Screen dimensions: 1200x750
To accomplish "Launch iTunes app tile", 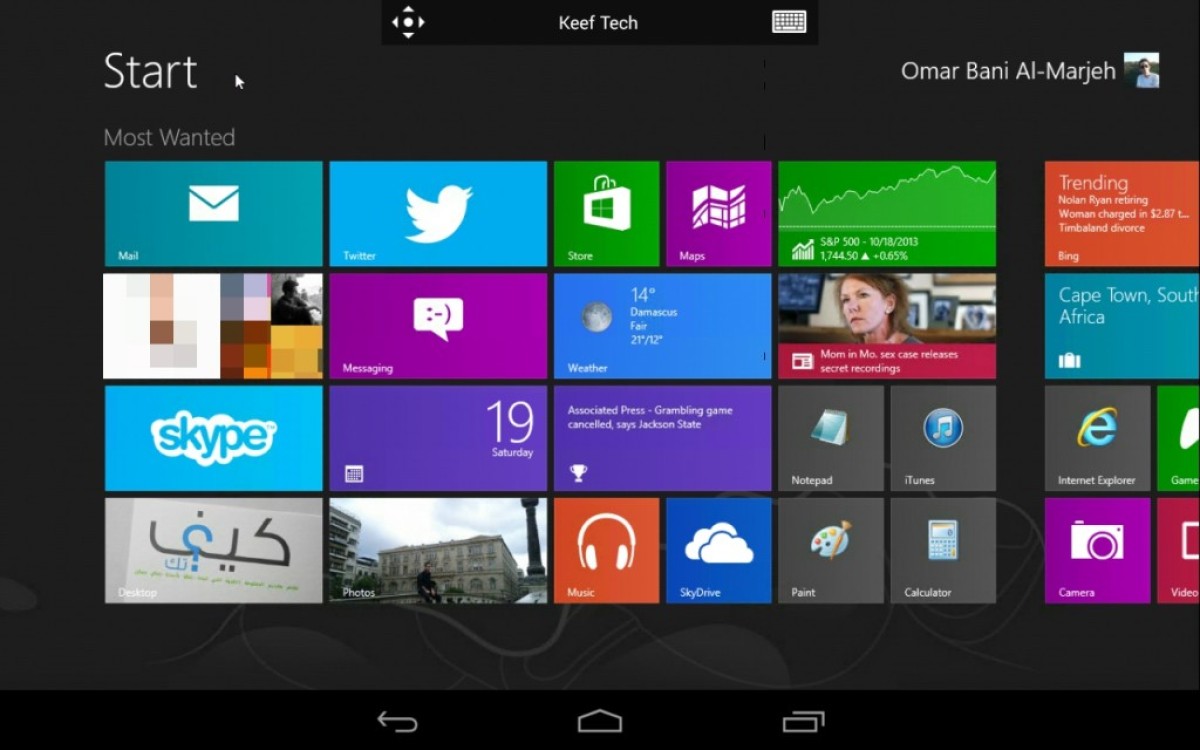I will tap(942, 438).
